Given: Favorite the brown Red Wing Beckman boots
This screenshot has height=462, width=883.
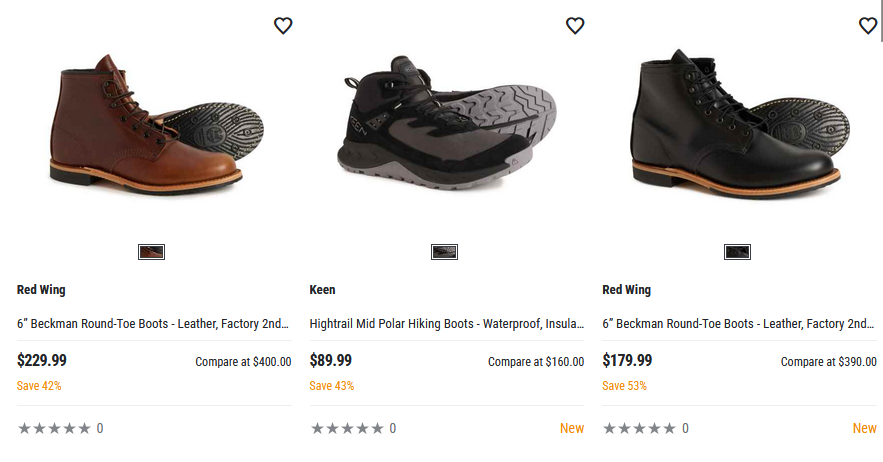Looking at the screenshot, I should click(283, 26).
